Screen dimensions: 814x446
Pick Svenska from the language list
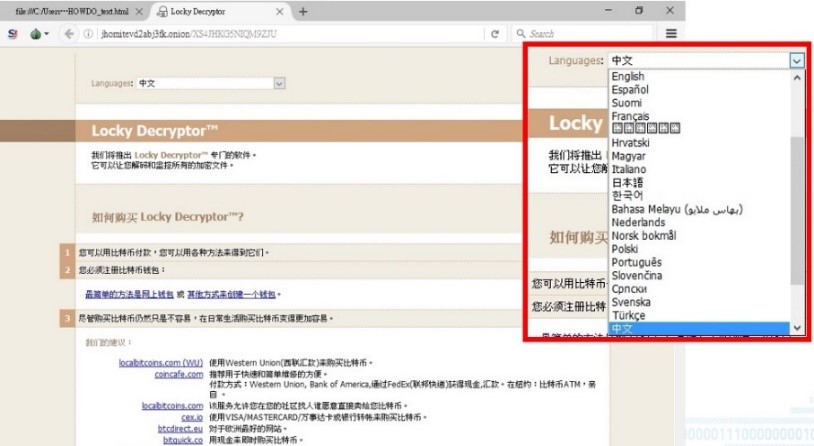click(x=631, y=301)
